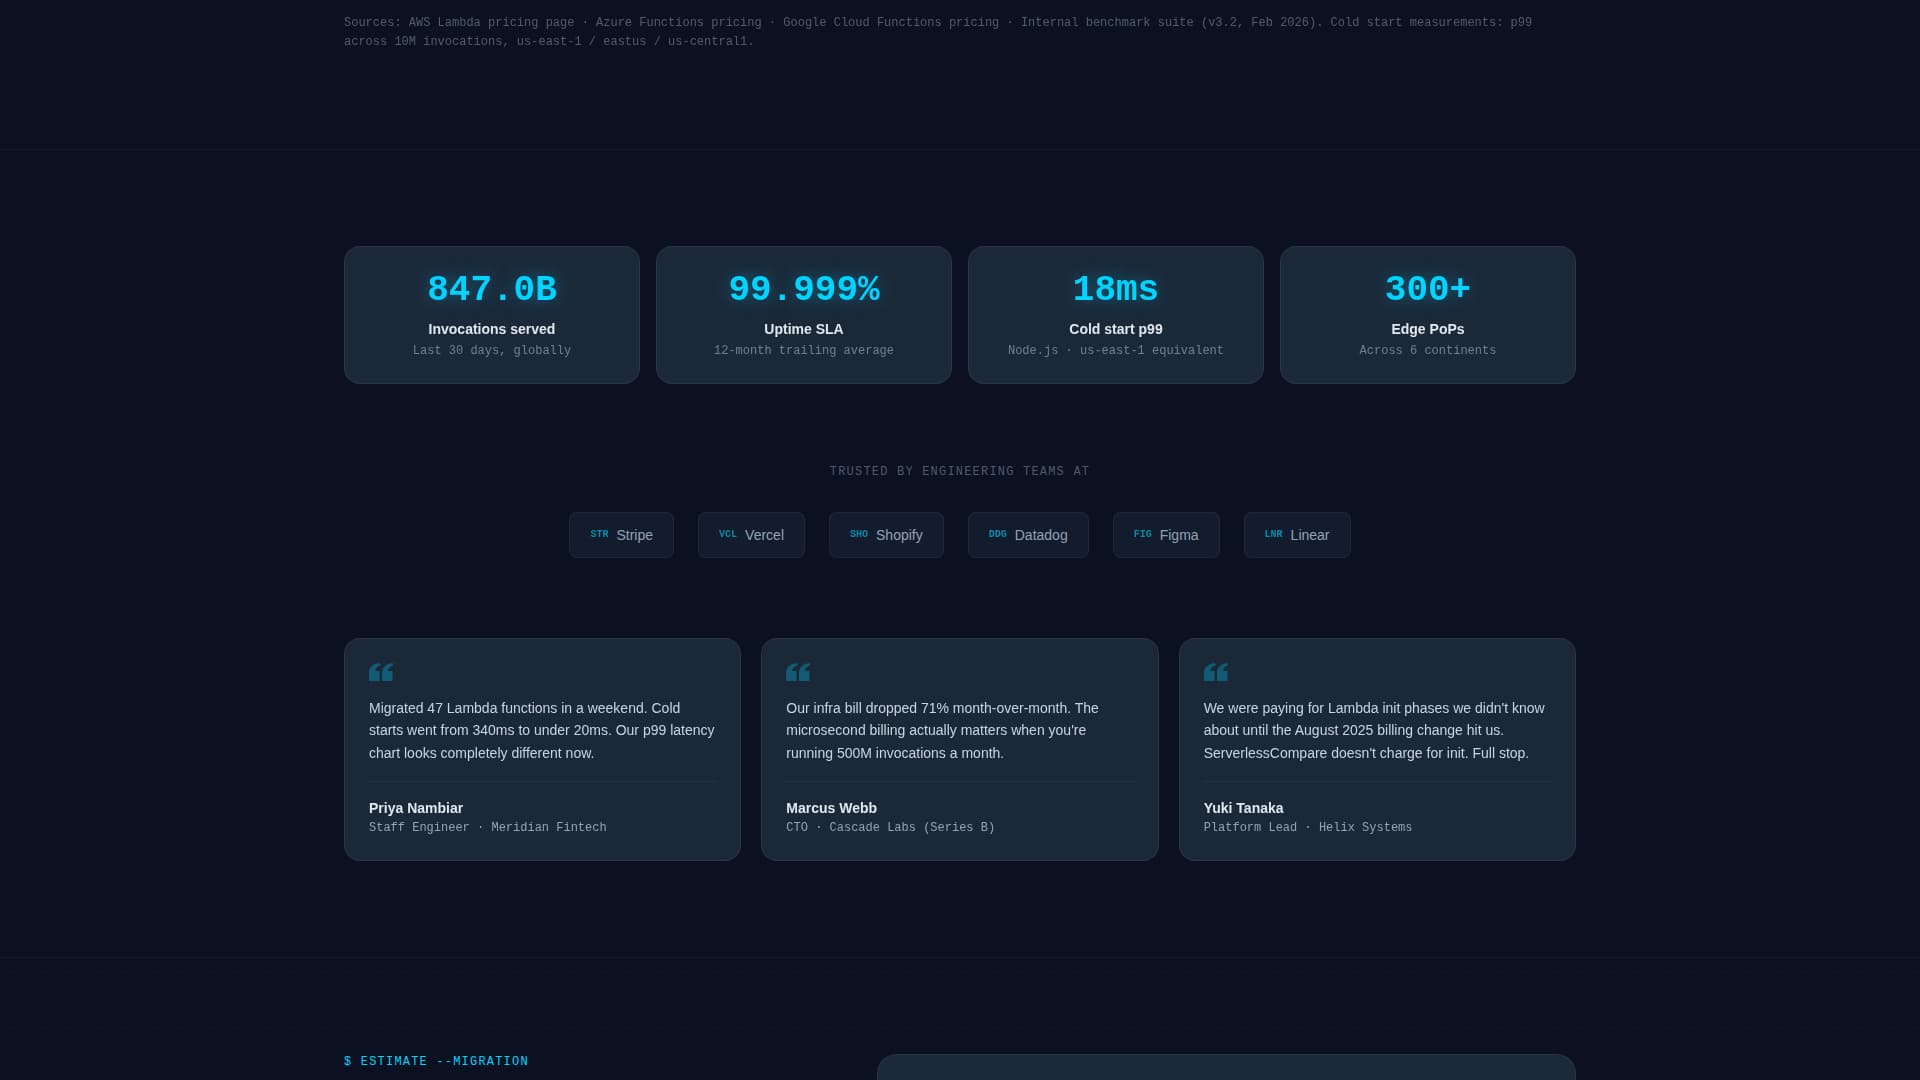Click the '$ ESTIMATE --MIGRATION' heading
The image size is (1920, 1080).
(436, 1062)
